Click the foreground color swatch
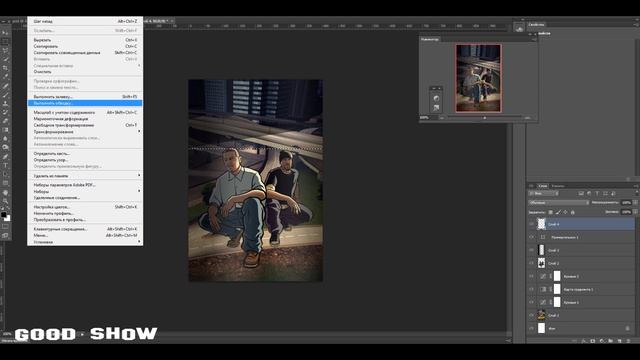This screenshot has height=360, width=640. (4, 215)
